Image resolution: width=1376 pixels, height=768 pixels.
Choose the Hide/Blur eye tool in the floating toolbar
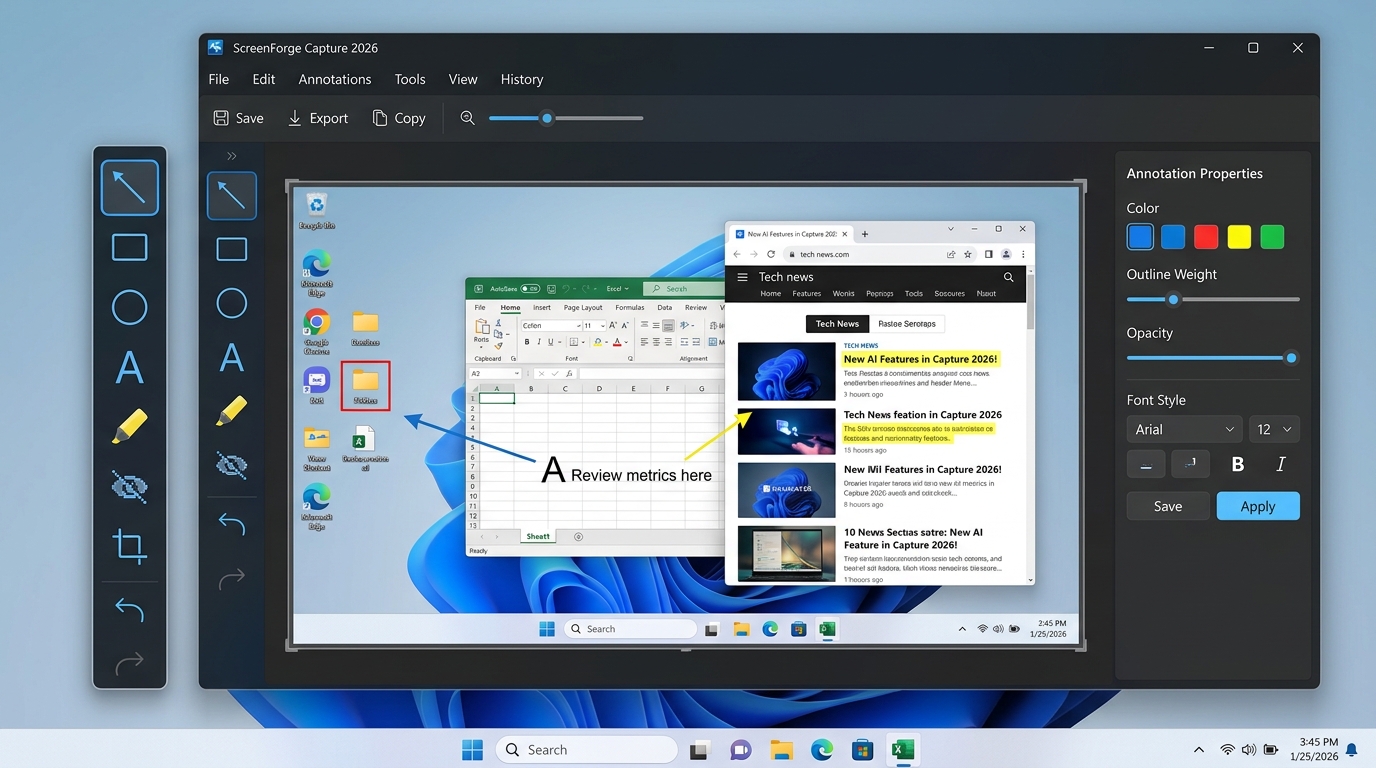pos(130,487)
